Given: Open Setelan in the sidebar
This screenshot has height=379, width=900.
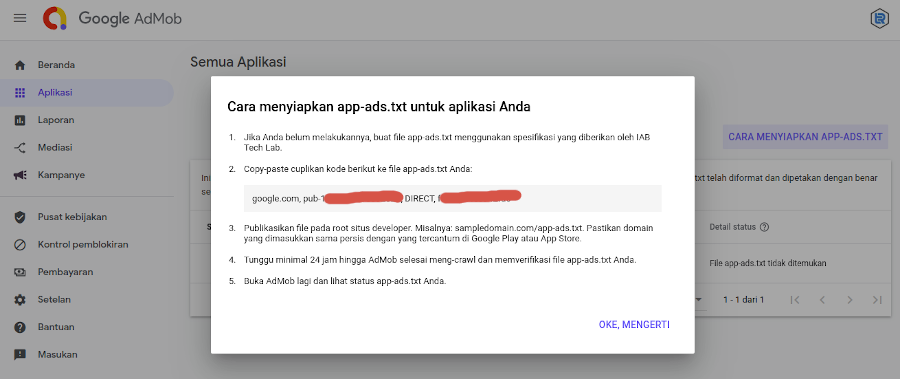Looking at the screenshot, I should point(87,300).
